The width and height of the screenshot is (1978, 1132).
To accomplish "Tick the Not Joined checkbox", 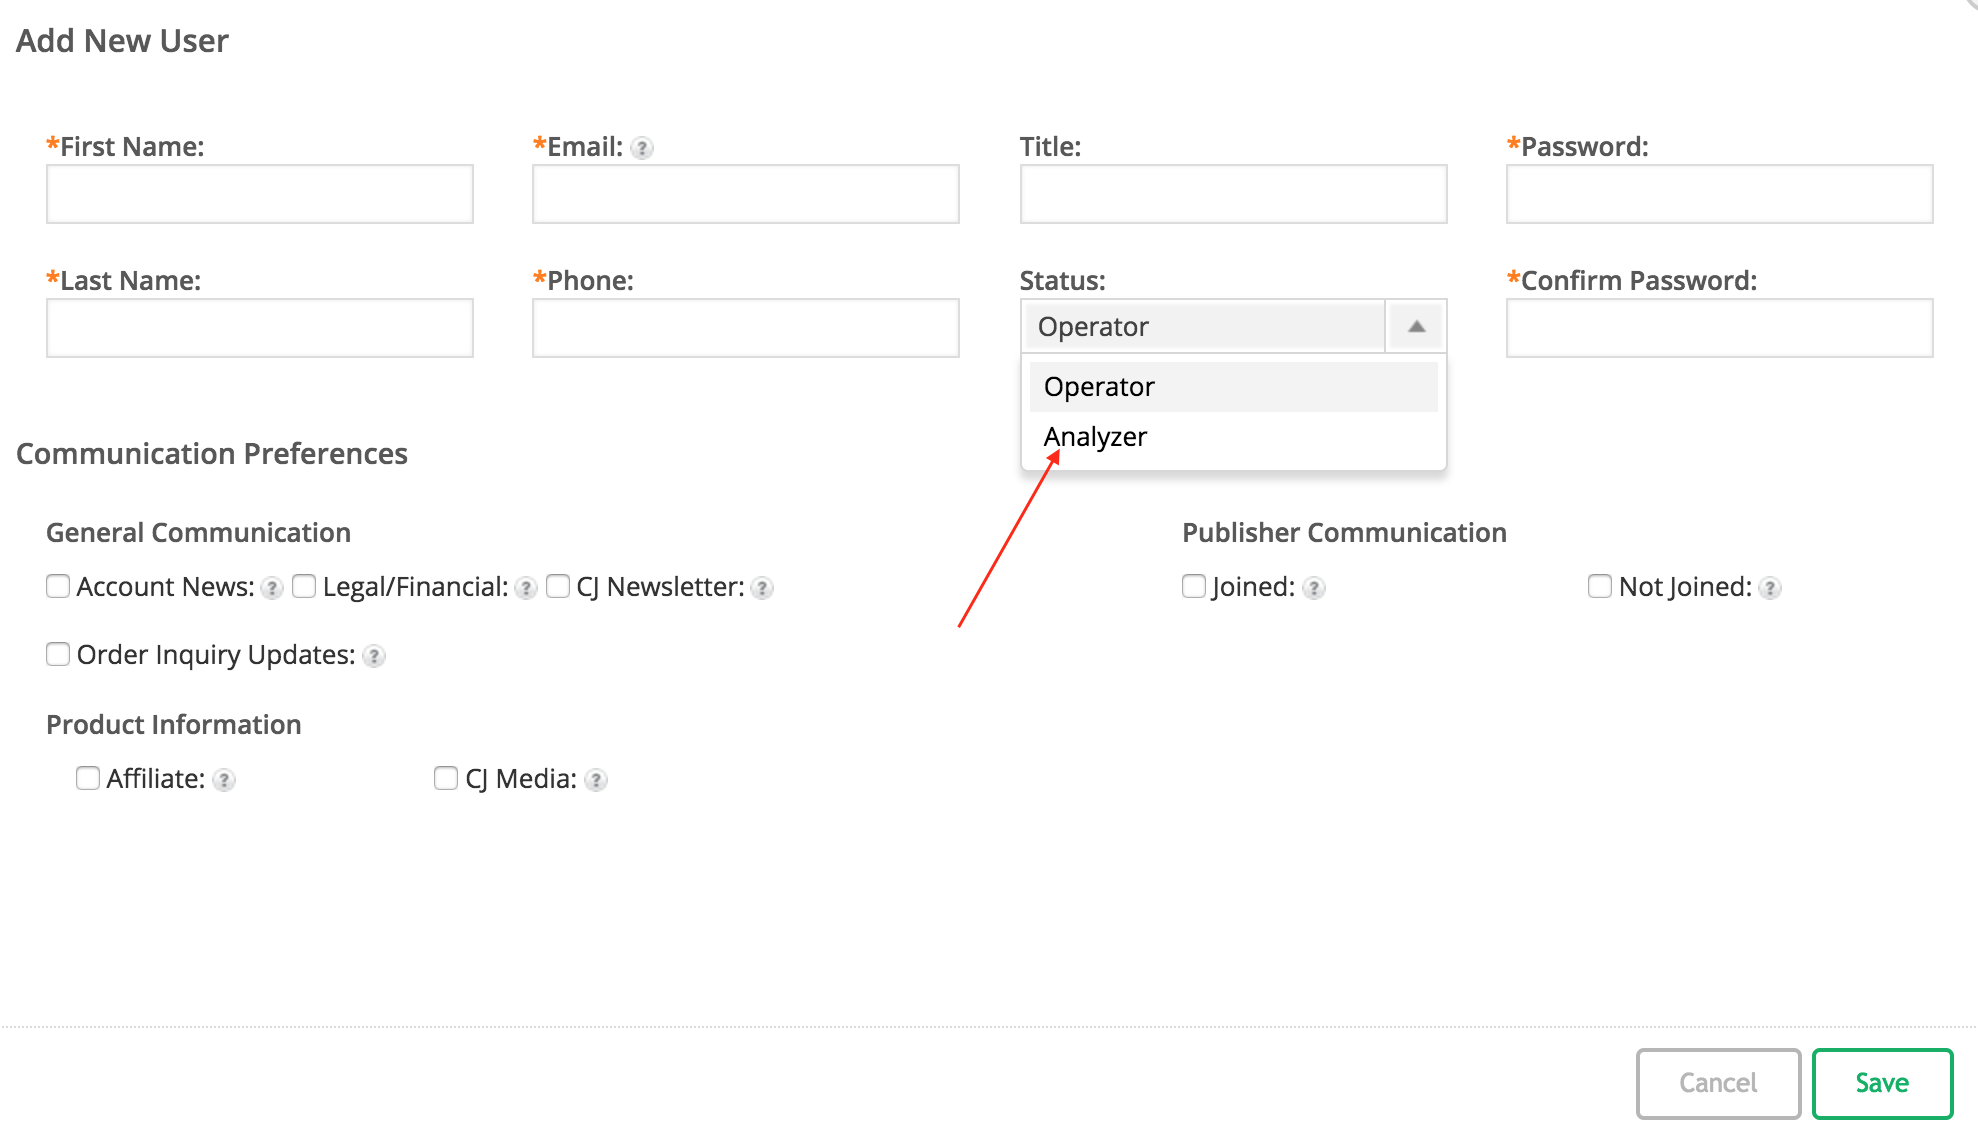I will (1600, 586).
